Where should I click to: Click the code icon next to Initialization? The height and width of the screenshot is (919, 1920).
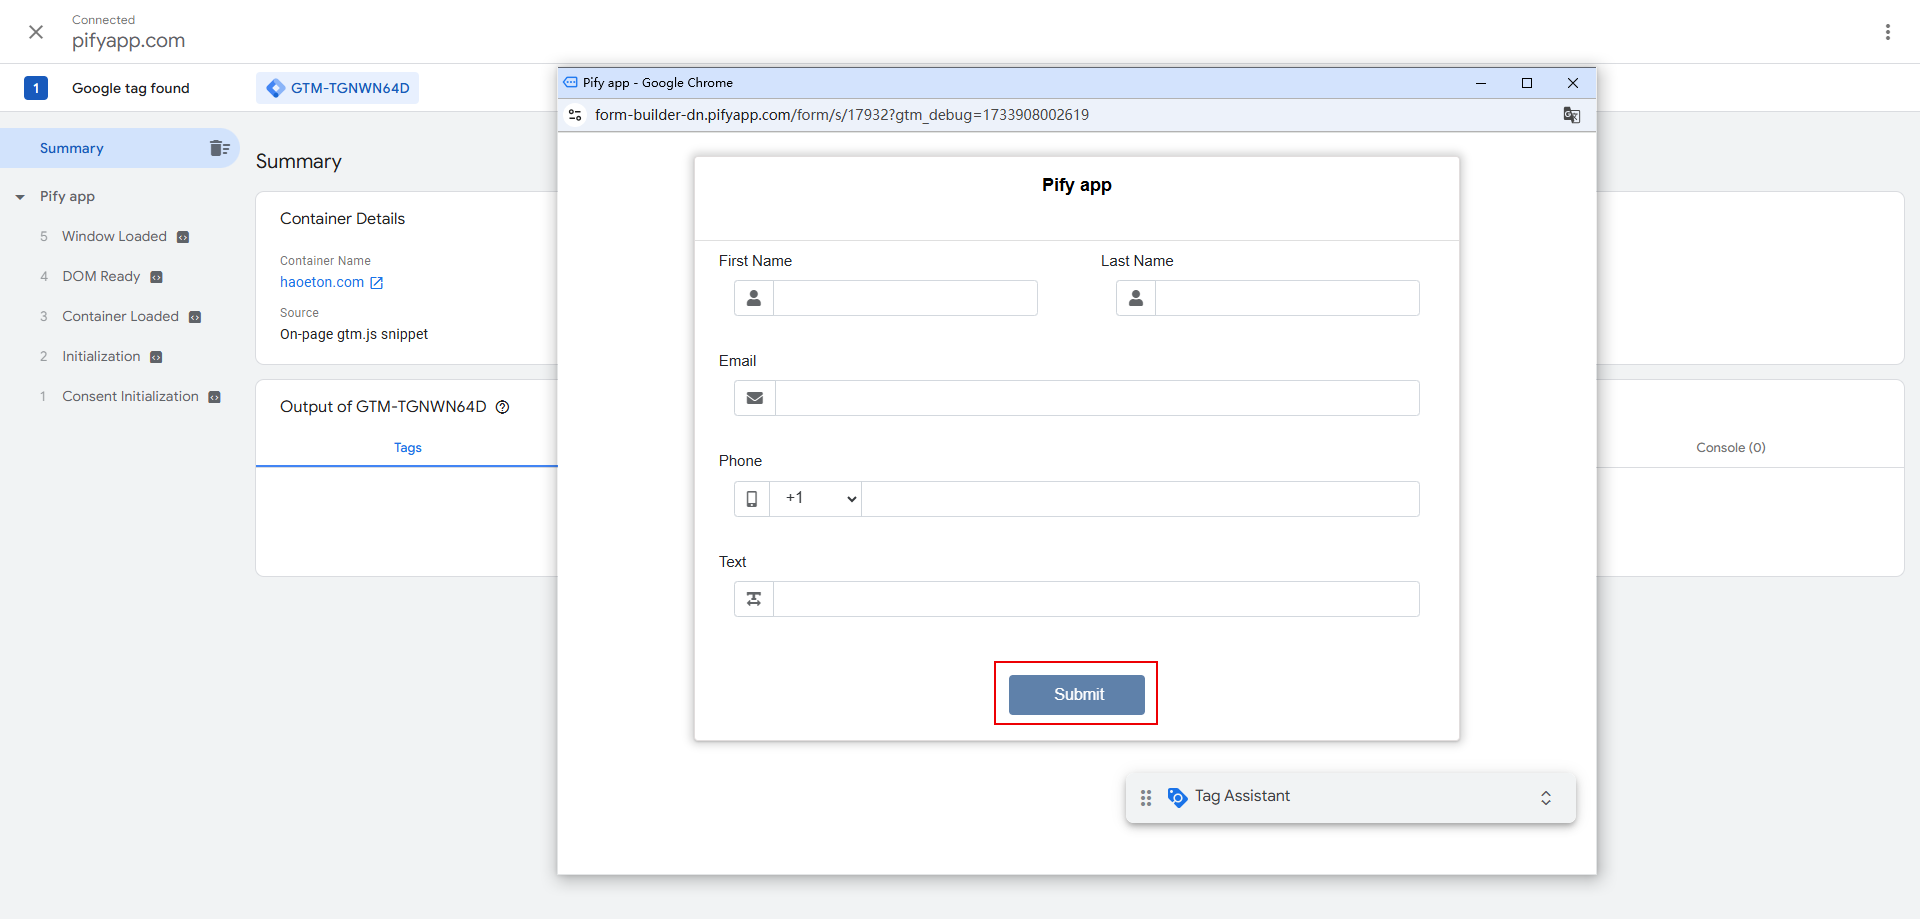click(x=156, y=357)
